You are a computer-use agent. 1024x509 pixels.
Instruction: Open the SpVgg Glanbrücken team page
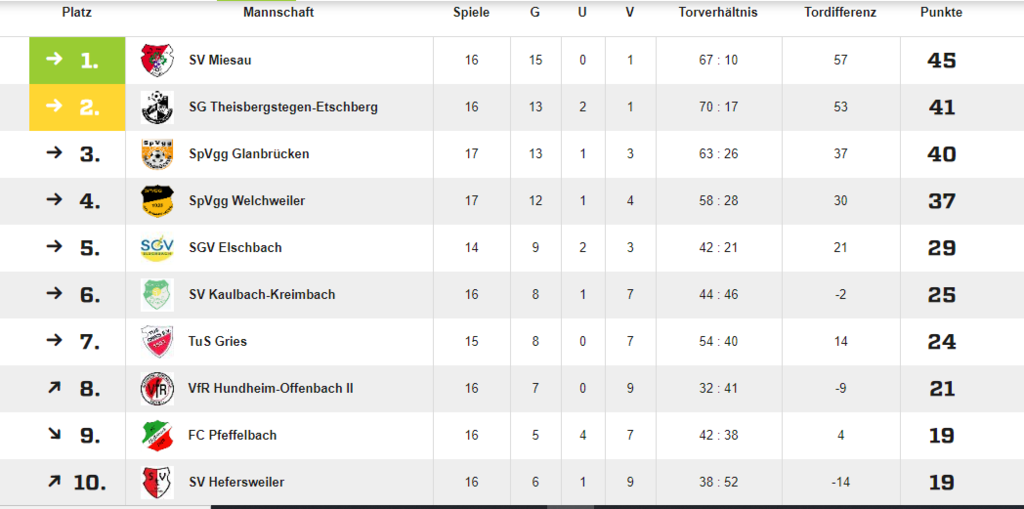pyautogui.click(x=249, y=154)
